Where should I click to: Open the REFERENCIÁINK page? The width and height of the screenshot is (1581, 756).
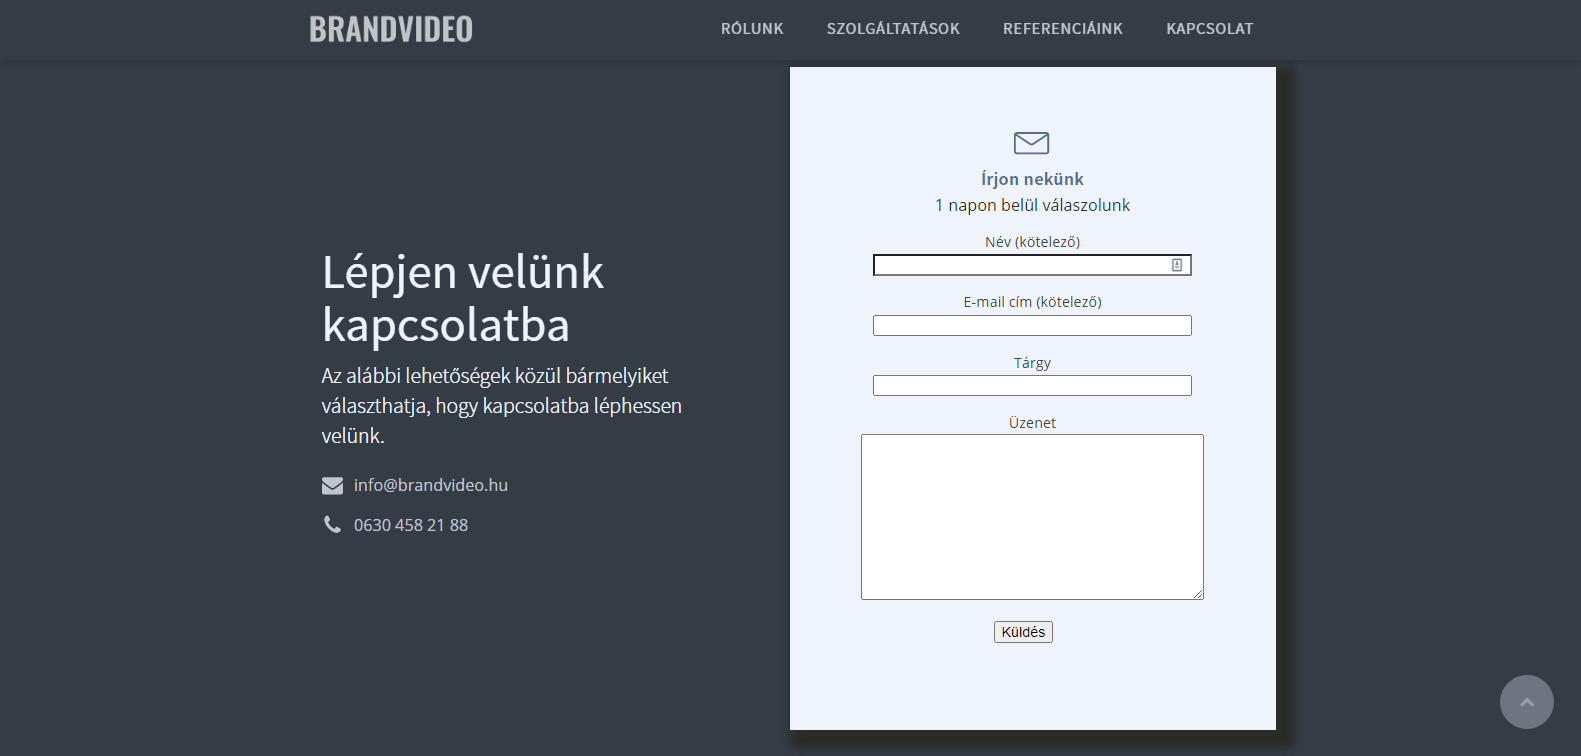(x=1062, y=29)
